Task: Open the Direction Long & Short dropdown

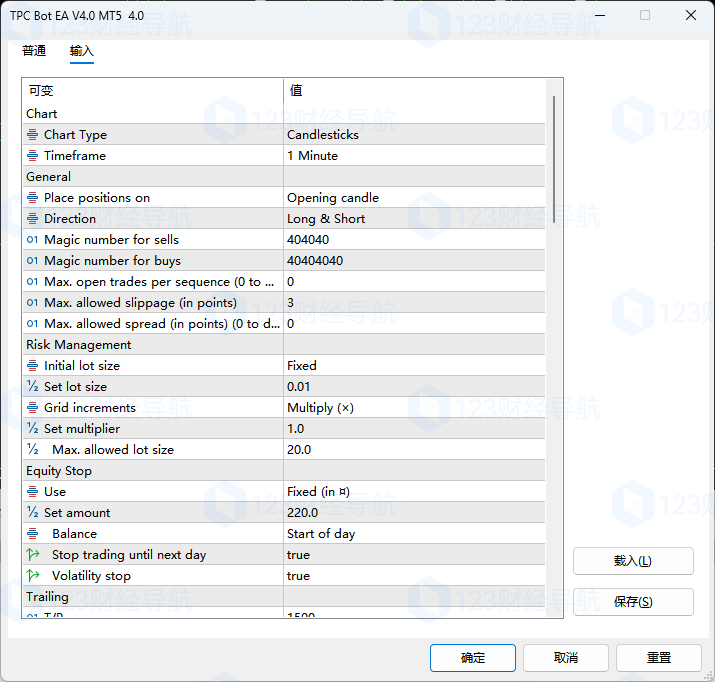Action: click(x=414, y=219)
